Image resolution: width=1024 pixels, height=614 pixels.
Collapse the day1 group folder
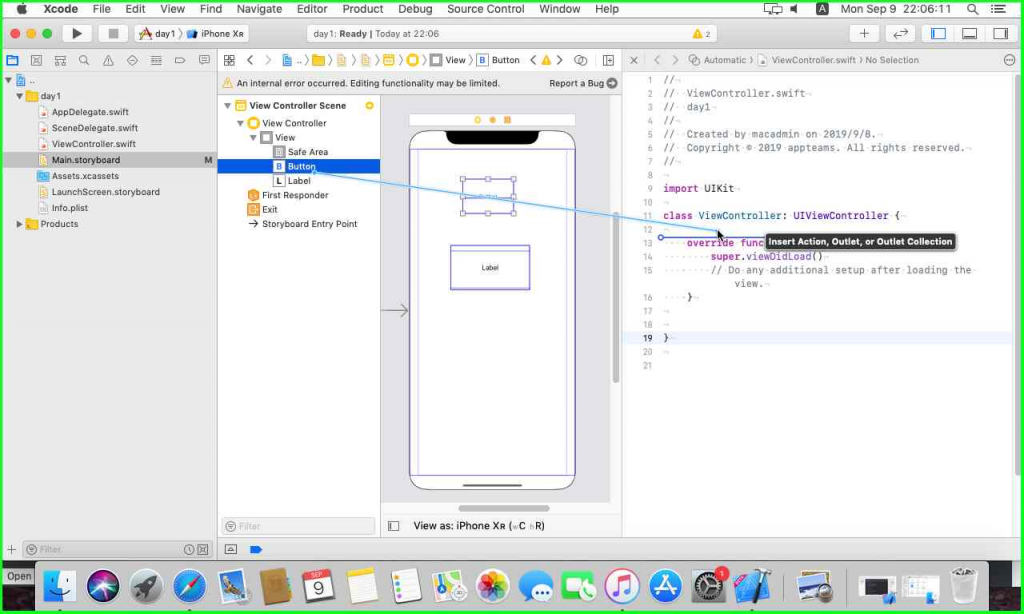point(20,96)
